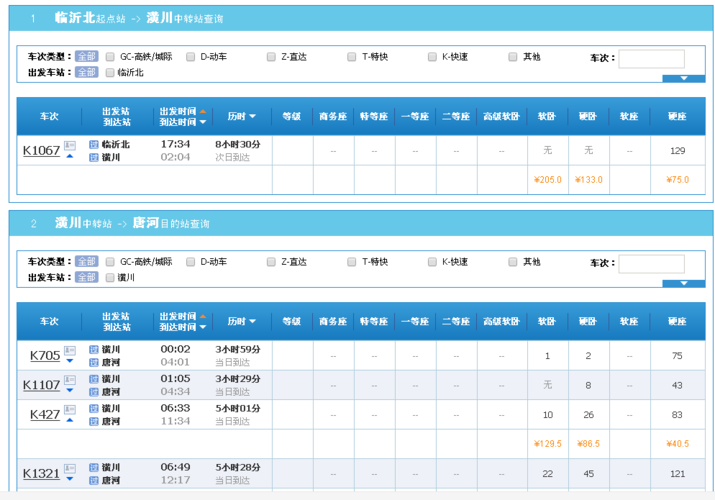Collapse the price details under K1067
The width and height of the screenshot is (715, 500).
tap(69, 157)
